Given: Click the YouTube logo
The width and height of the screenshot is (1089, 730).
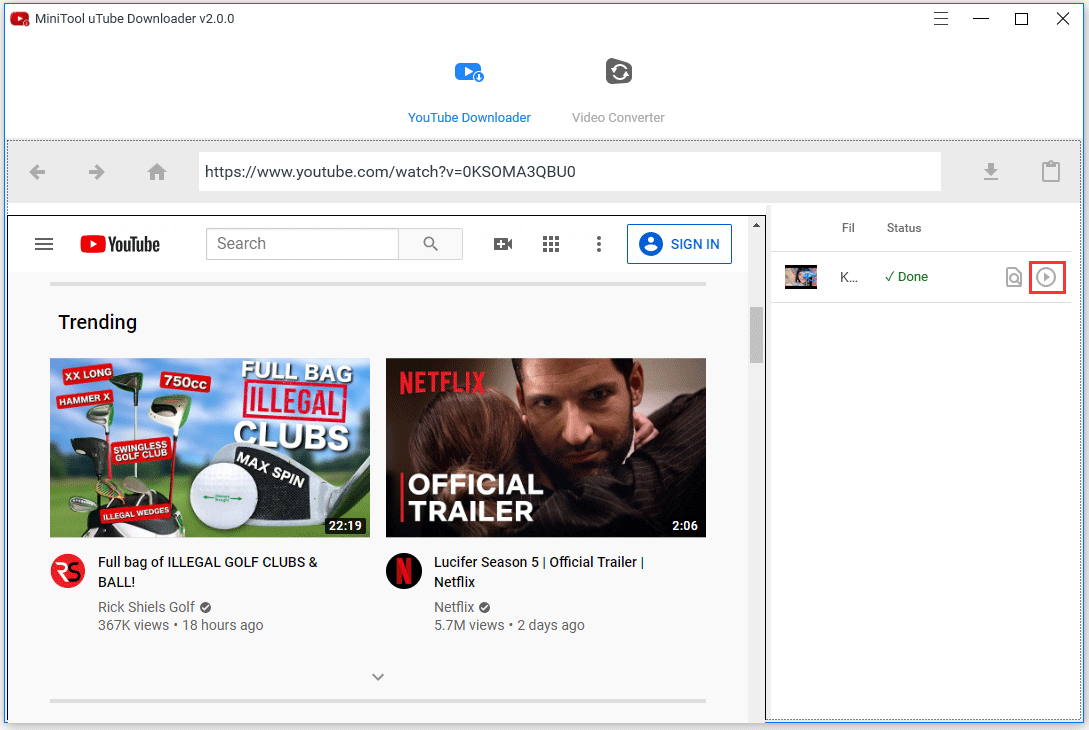Looking at the screenshot, I should pos(120,244).
